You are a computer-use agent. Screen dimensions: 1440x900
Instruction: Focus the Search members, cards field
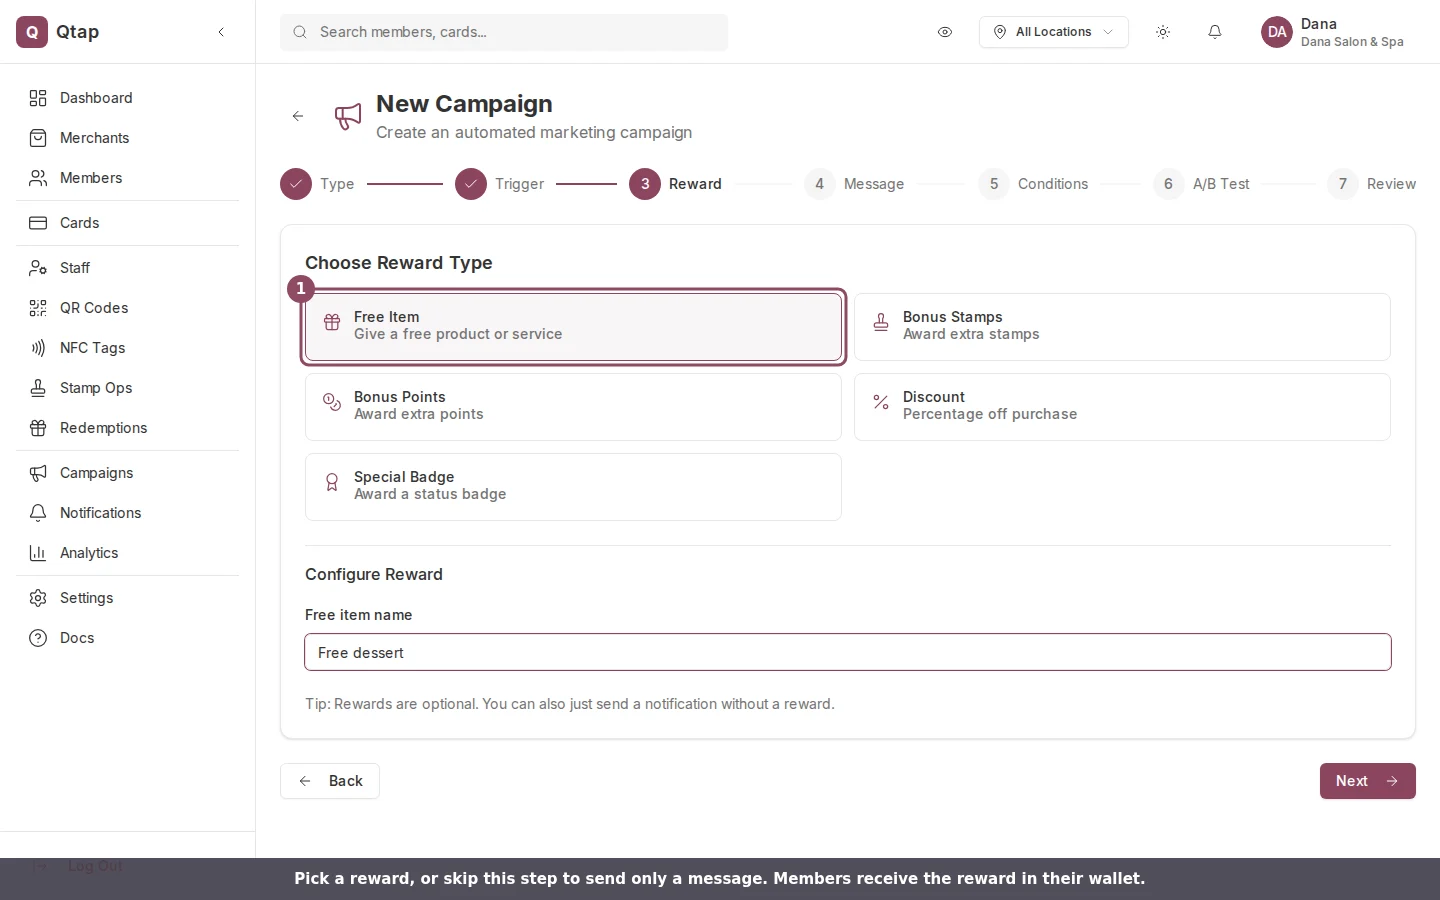click(x=504, y=32)
